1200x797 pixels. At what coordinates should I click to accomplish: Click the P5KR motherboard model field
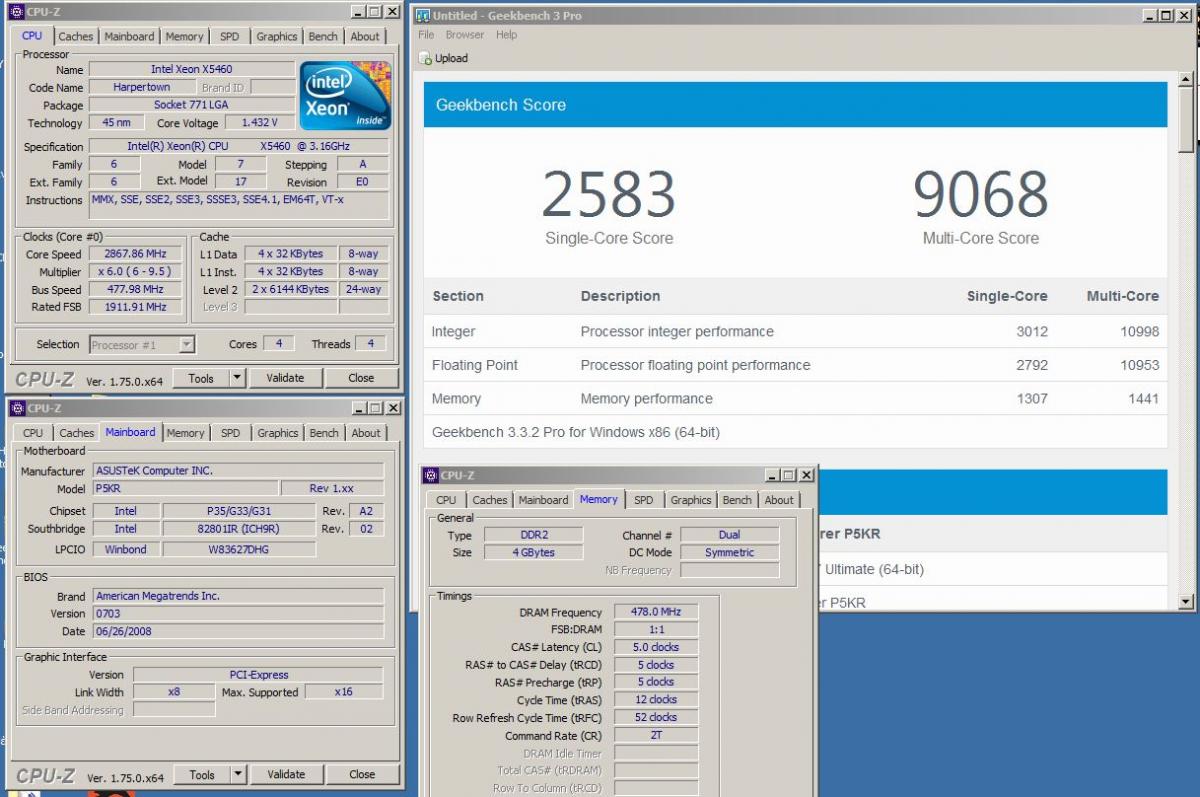[185, 489]
